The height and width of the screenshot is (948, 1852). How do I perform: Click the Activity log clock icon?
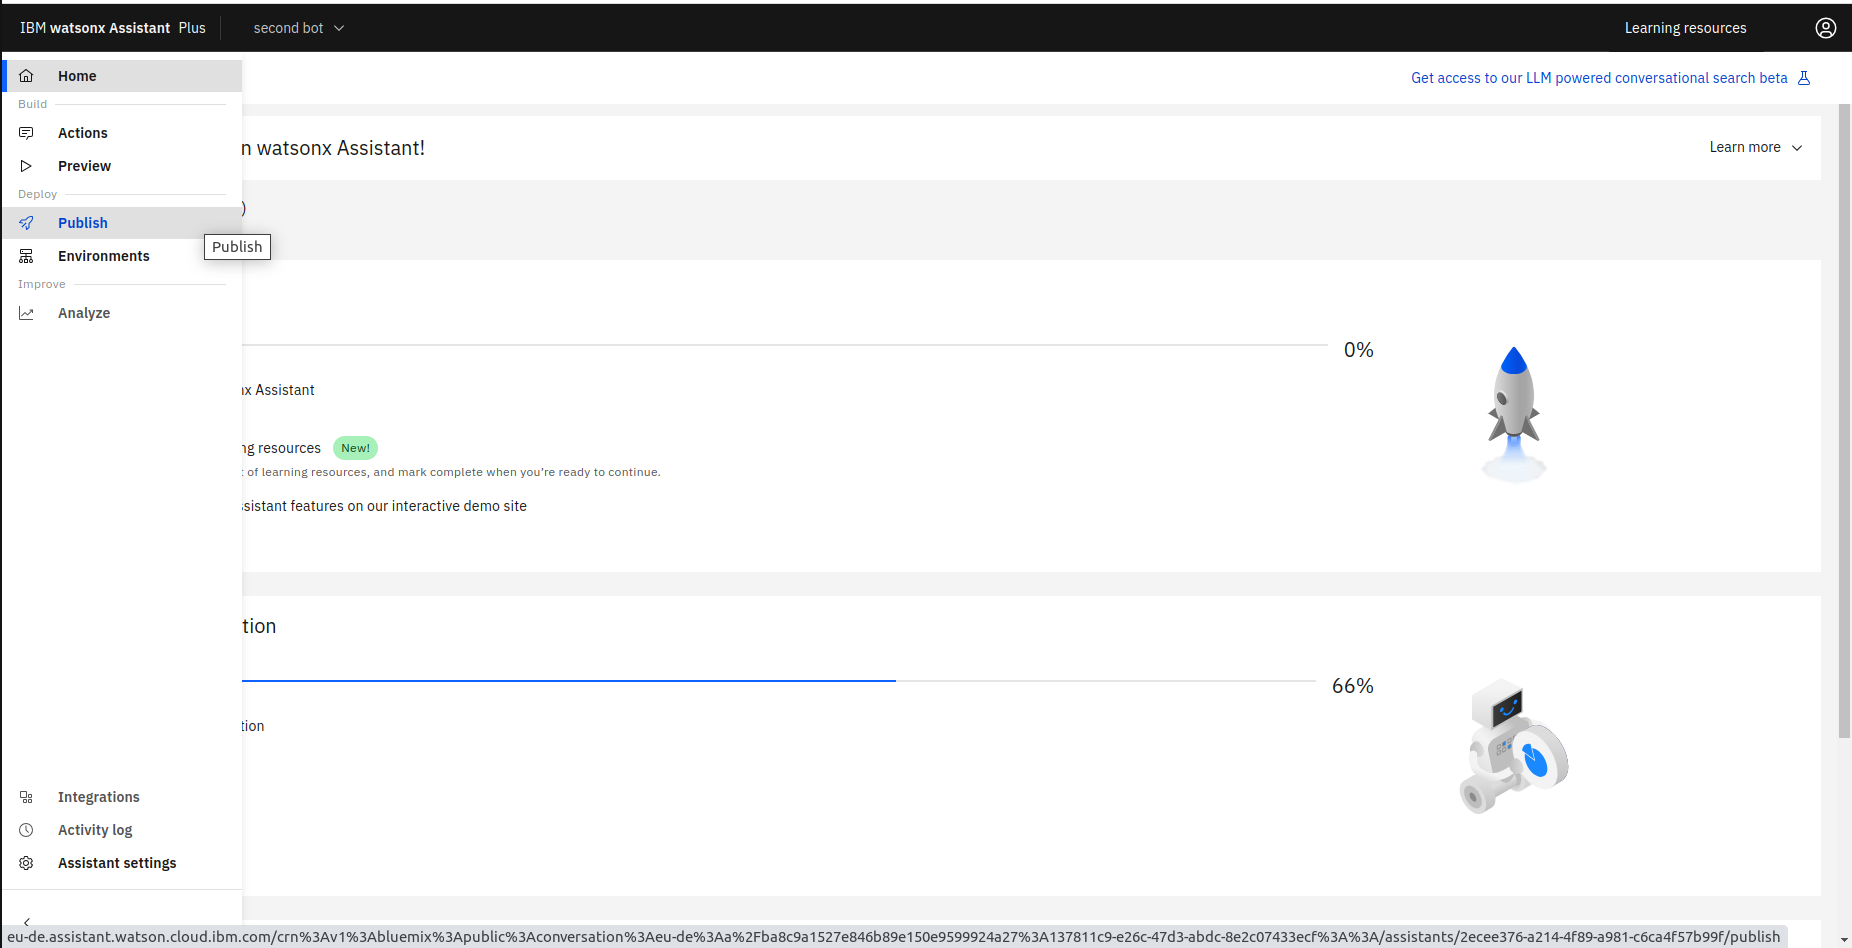pos(26,830)
